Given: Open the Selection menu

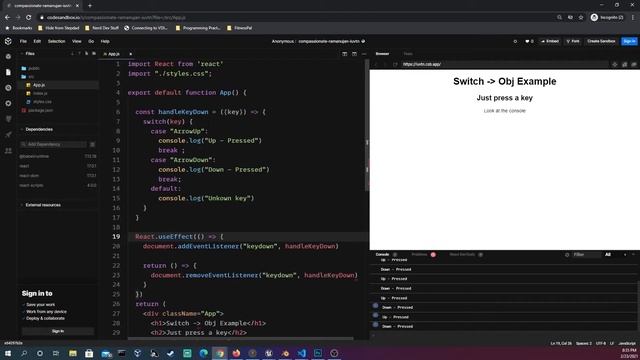Looking at the screenshot, I should tap(56, 41).
